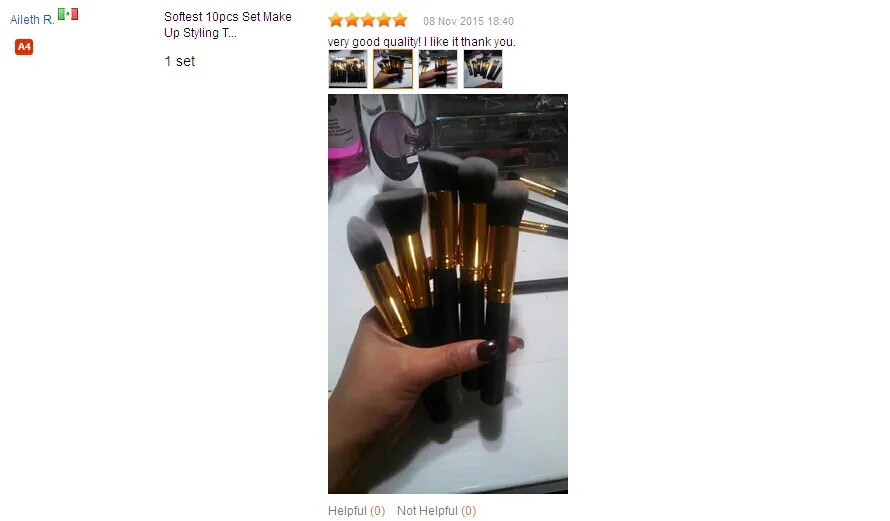Click the review text 'very good quality!'
890x521 pixels.
pos(374,41)
